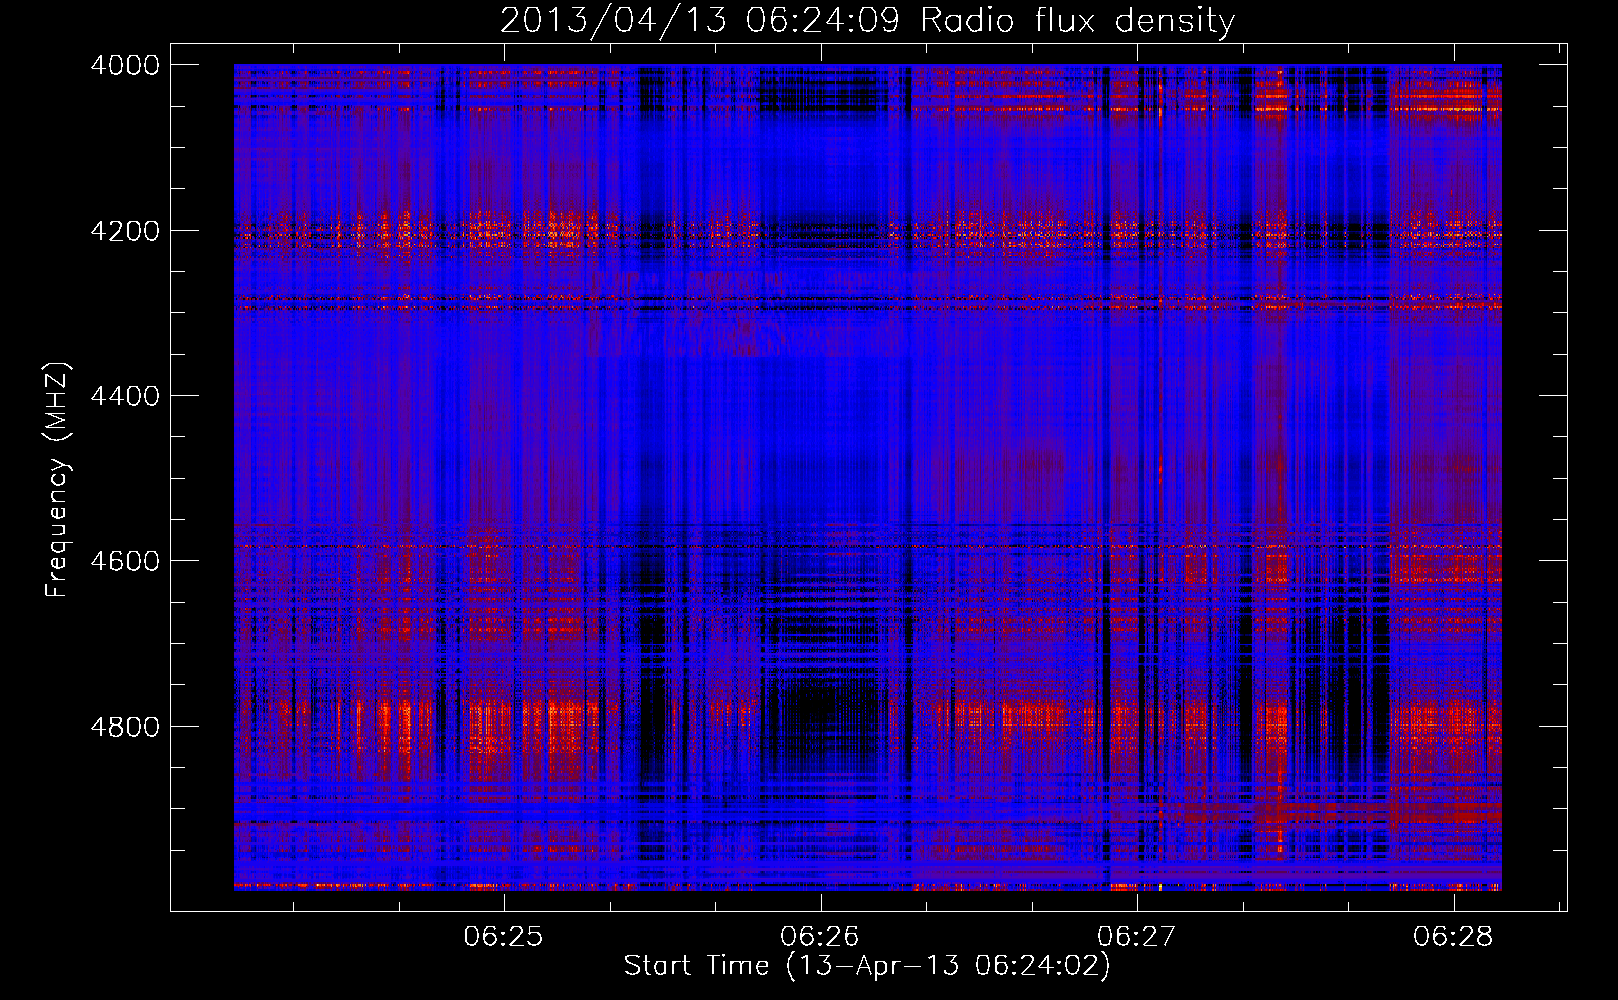Click the 4400 frequency axis label
This screenshot has width=1618, height=1000.
[125, 396]
